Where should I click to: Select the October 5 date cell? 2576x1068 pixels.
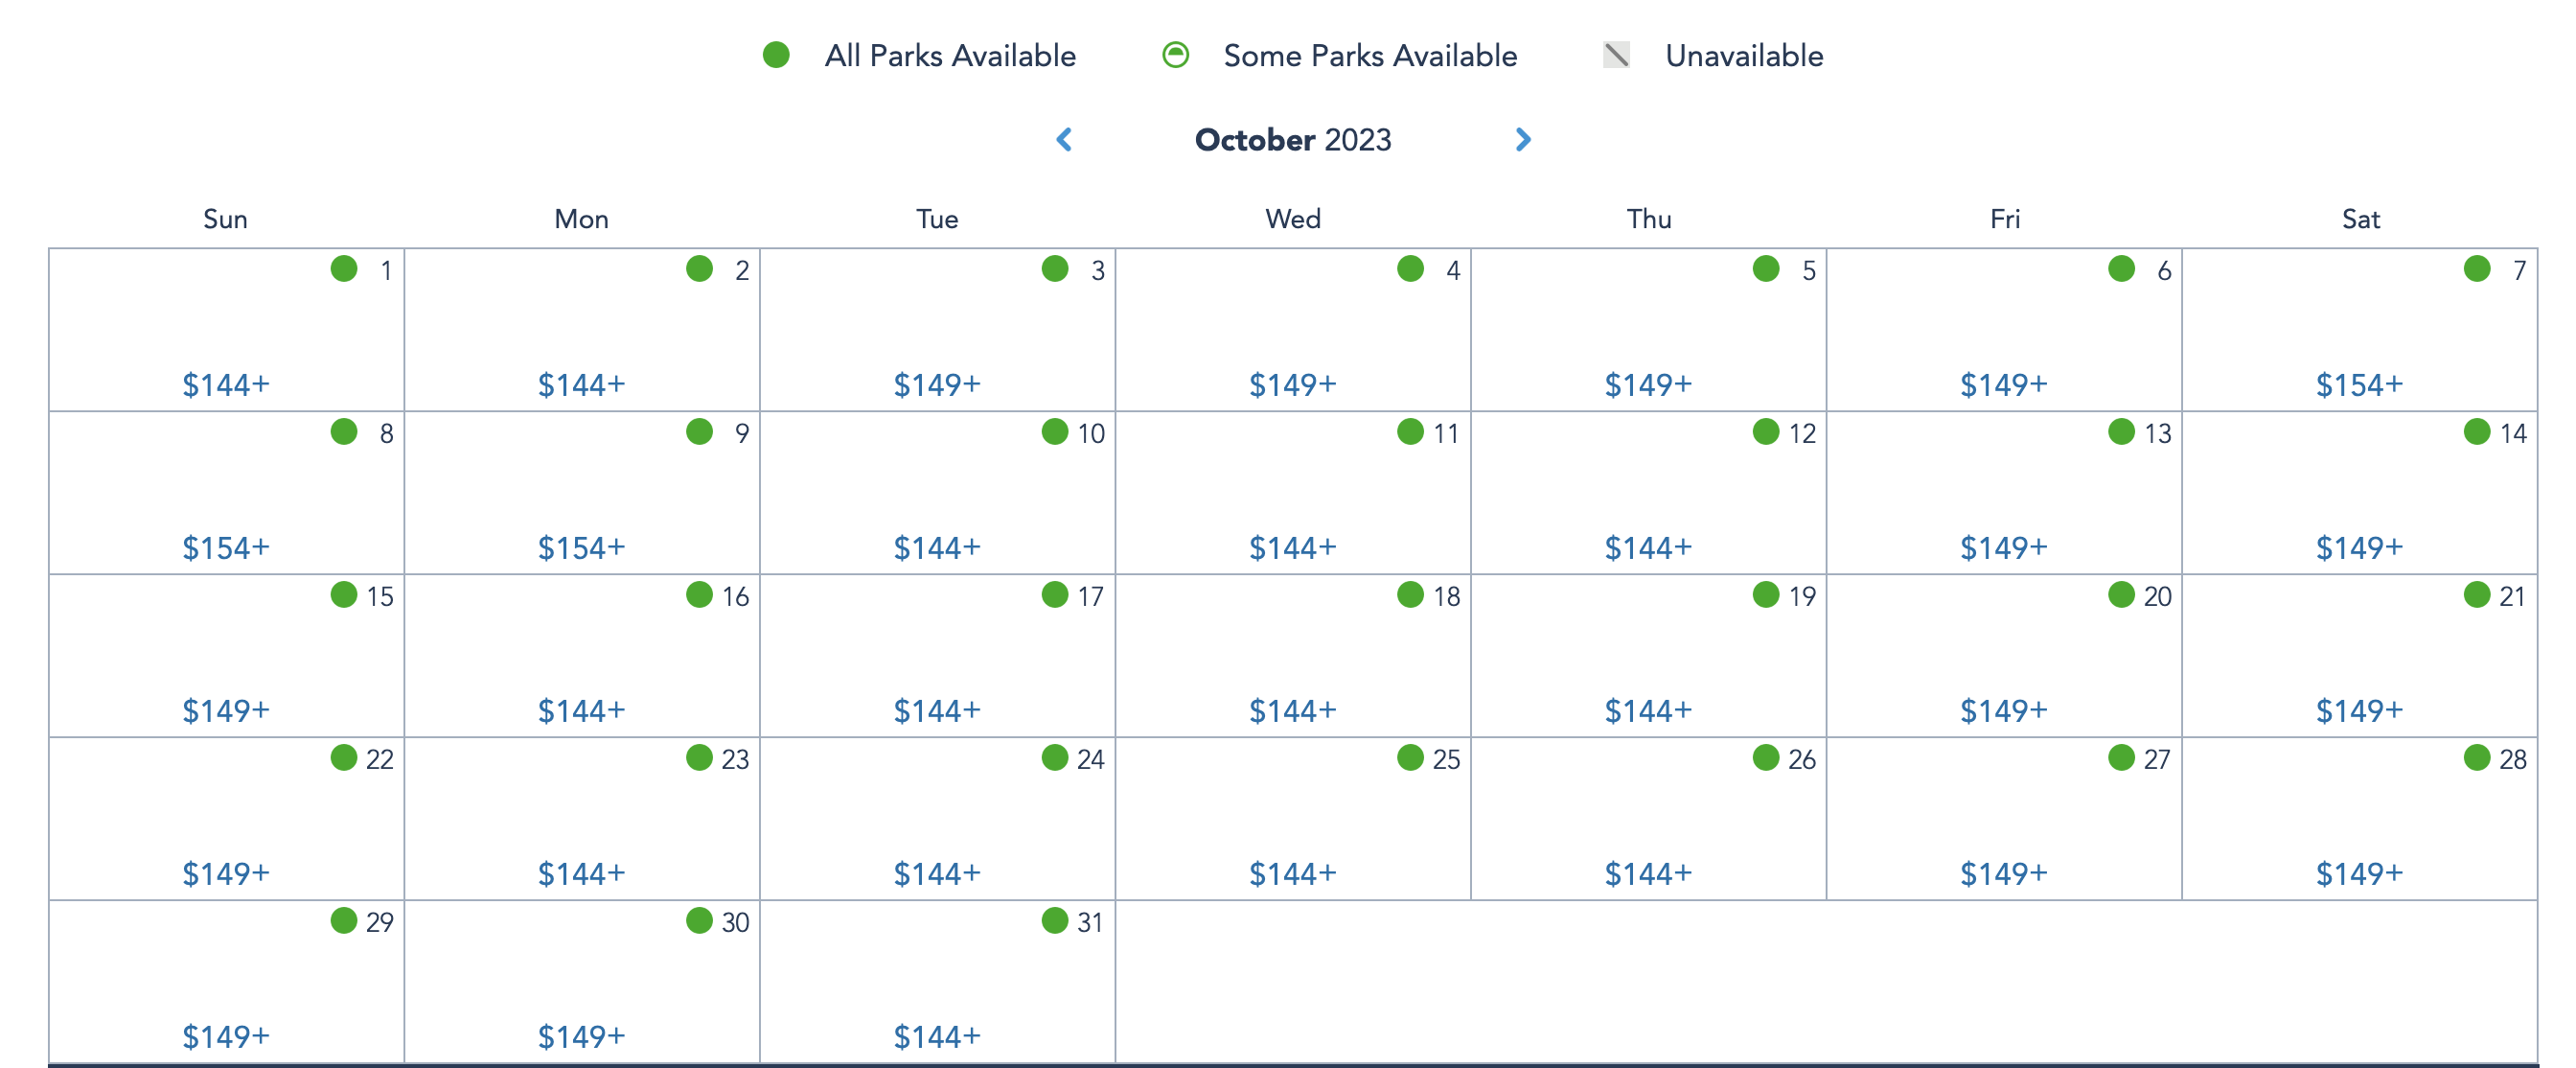pyautogui.click(x=1648, y=329)
